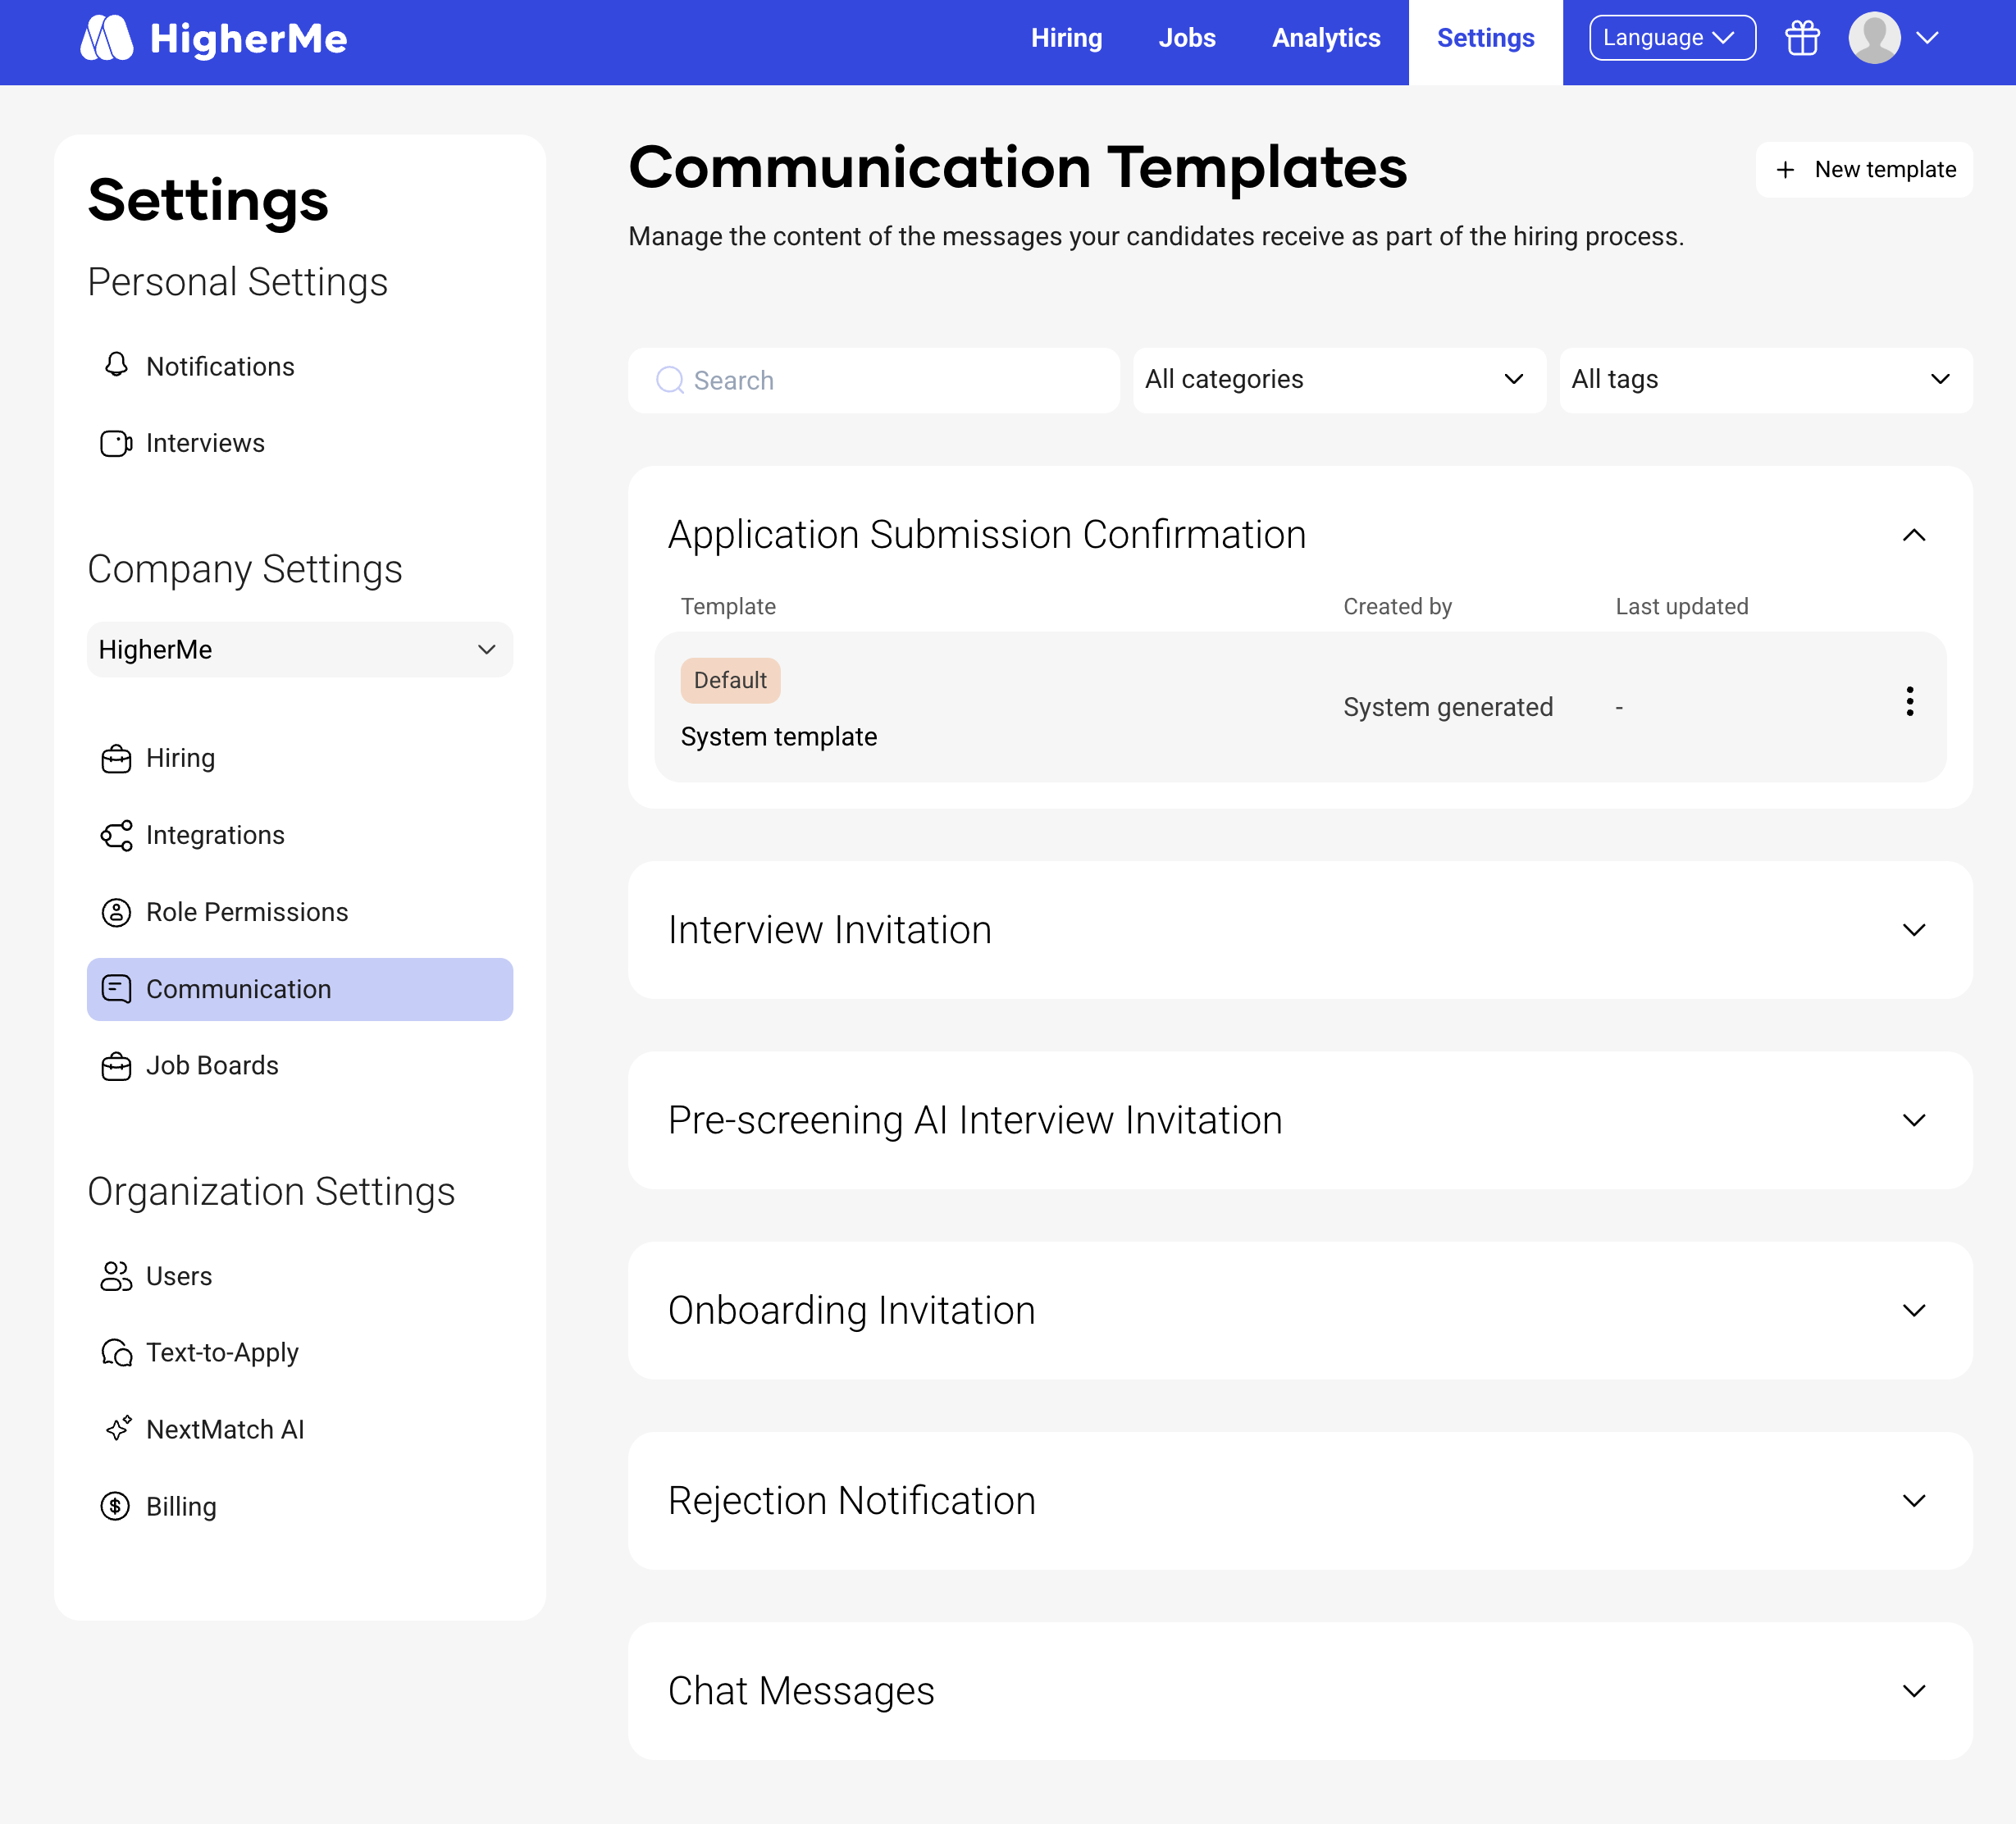
Task: Open the Language selector button
Action: click(x=1671, y=38)
